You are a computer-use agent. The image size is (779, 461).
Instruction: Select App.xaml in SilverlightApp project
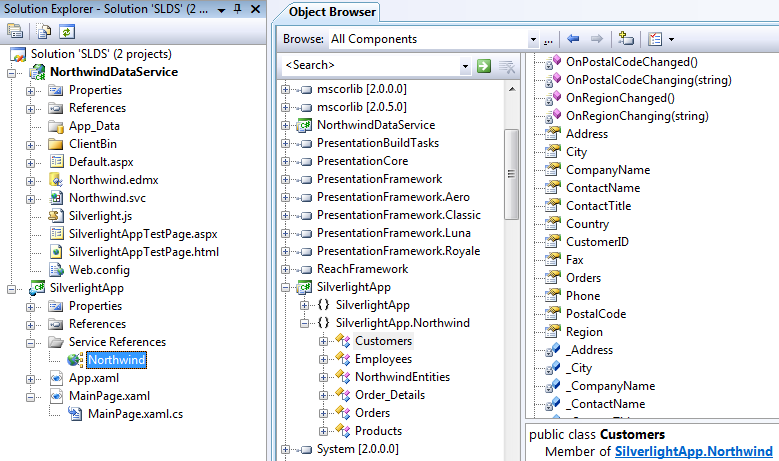[94, 378]
